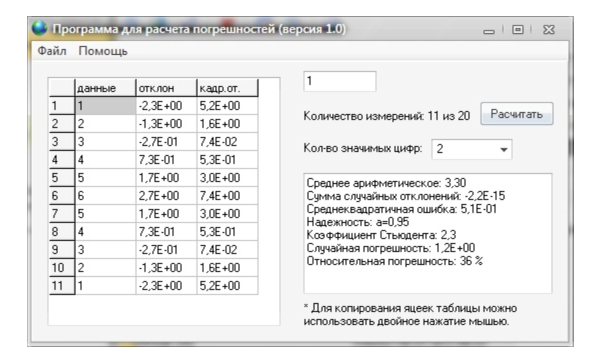Click the Среднее арифметическое: 3,30 result line
Screen dimensions: 600x363
pyautogui.click(x=386, y=183)
